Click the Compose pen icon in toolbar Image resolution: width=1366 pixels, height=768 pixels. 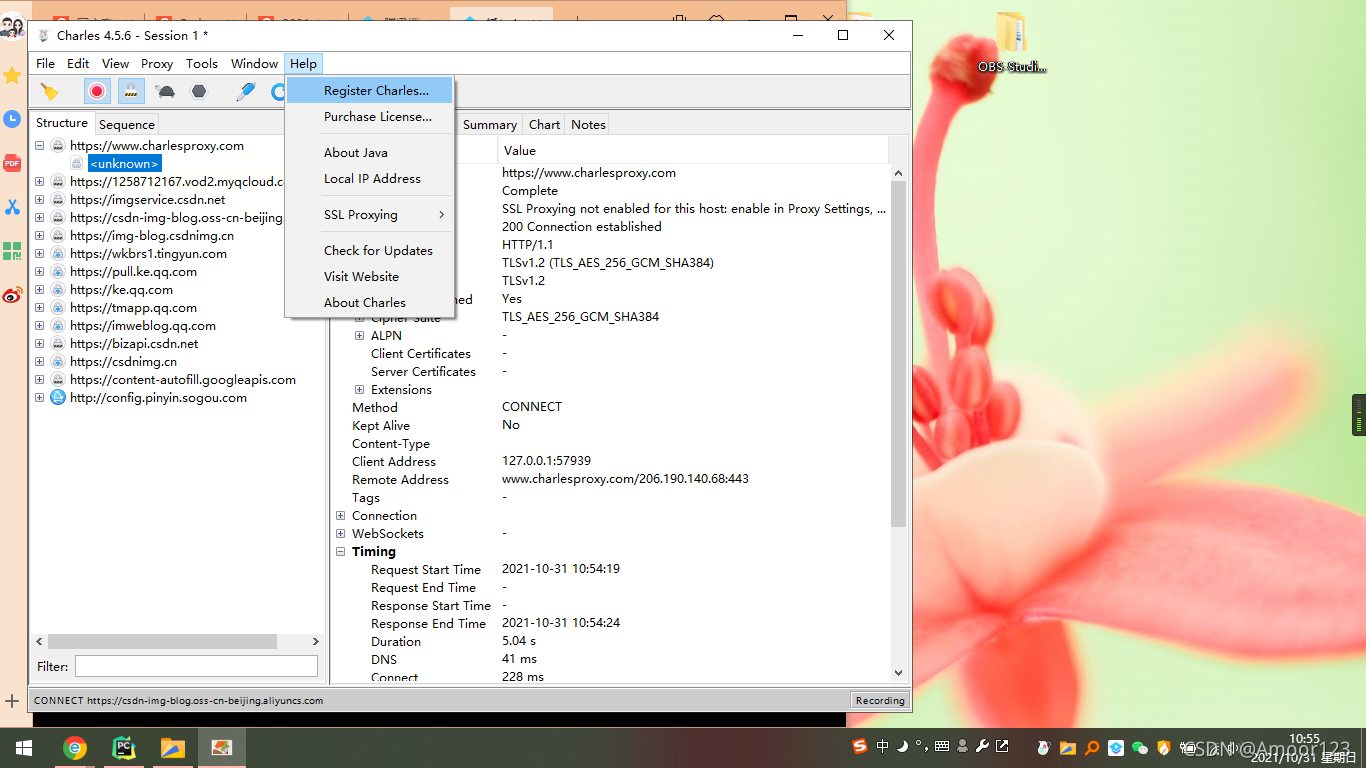(246, 92)
